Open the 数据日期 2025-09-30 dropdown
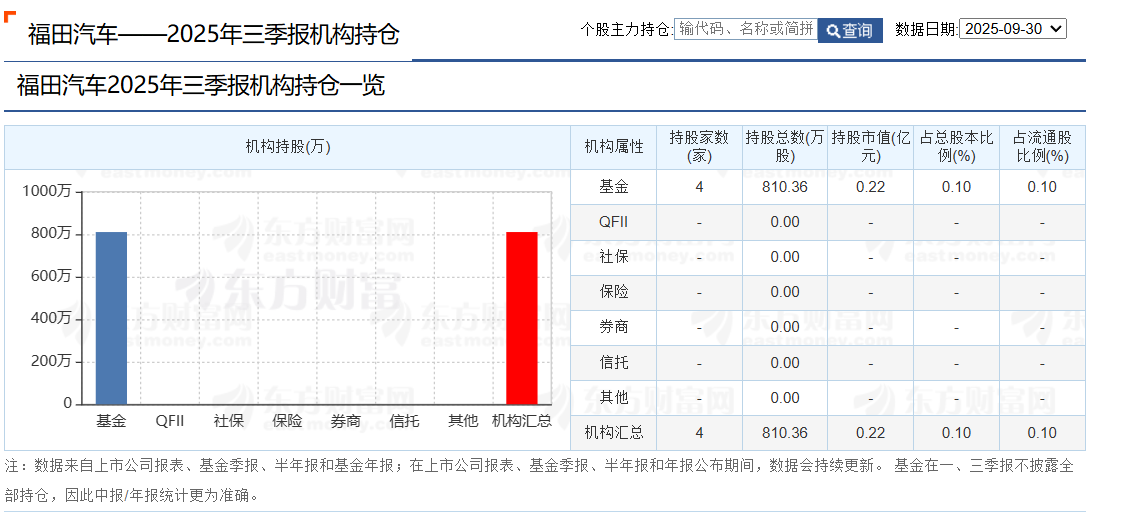Viewport: 1124px width, 515px height. 1013,29
